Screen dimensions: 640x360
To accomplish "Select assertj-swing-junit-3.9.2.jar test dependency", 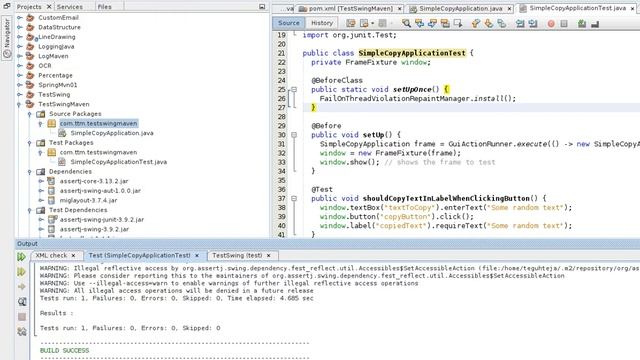I will pos(102,220).
